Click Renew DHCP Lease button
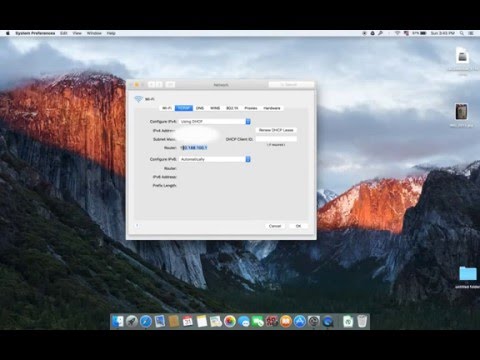This screenshot has width=480, height=360. pos(276,130)
